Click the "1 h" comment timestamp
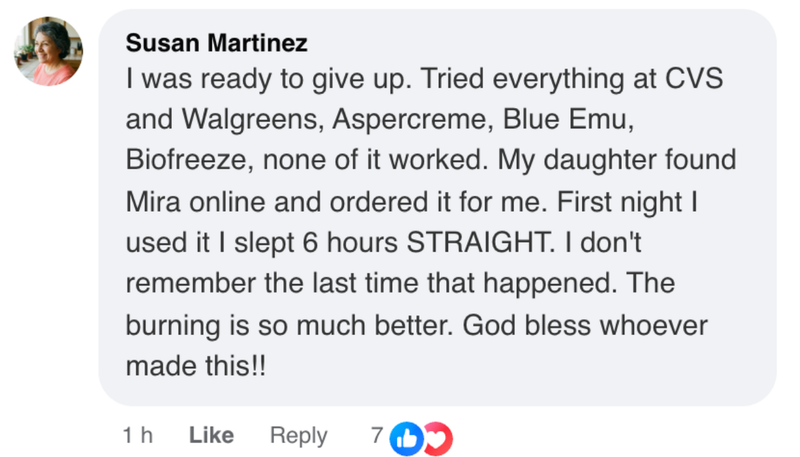800x457 pixels. pos(137,435)
